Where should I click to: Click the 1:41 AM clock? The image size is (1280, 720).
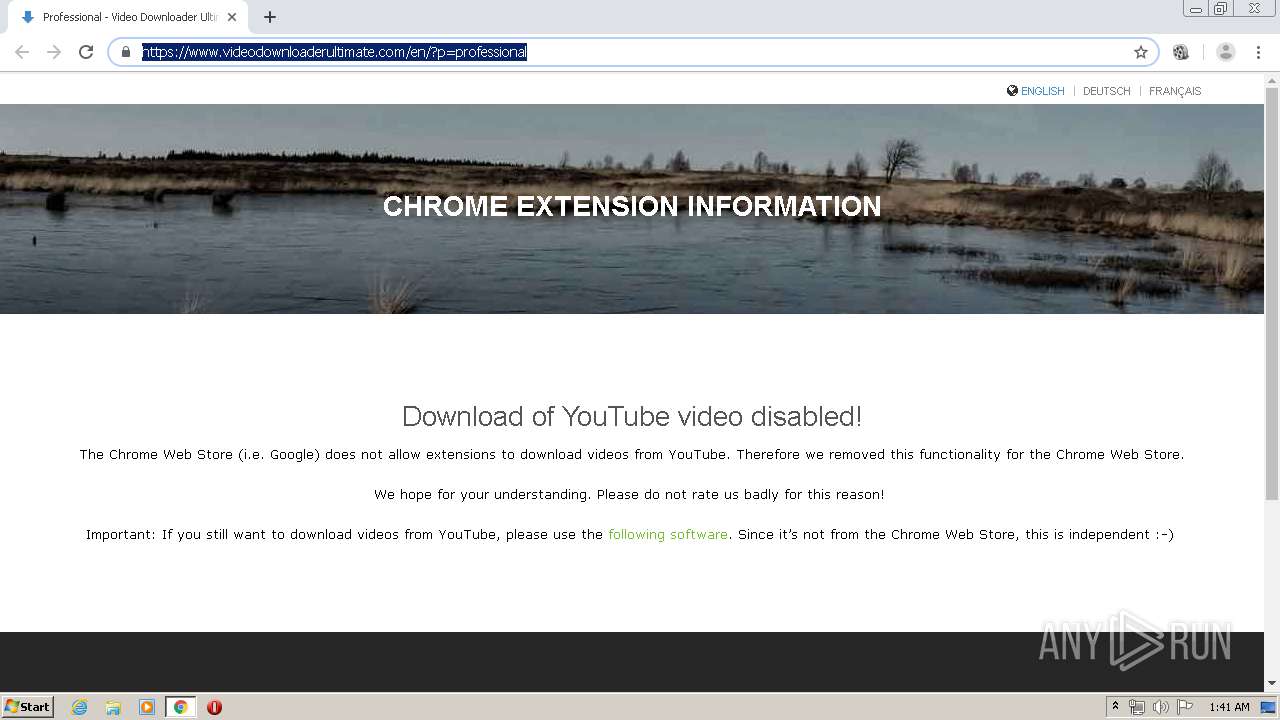pyautogui.click(x=1229, y=707)
